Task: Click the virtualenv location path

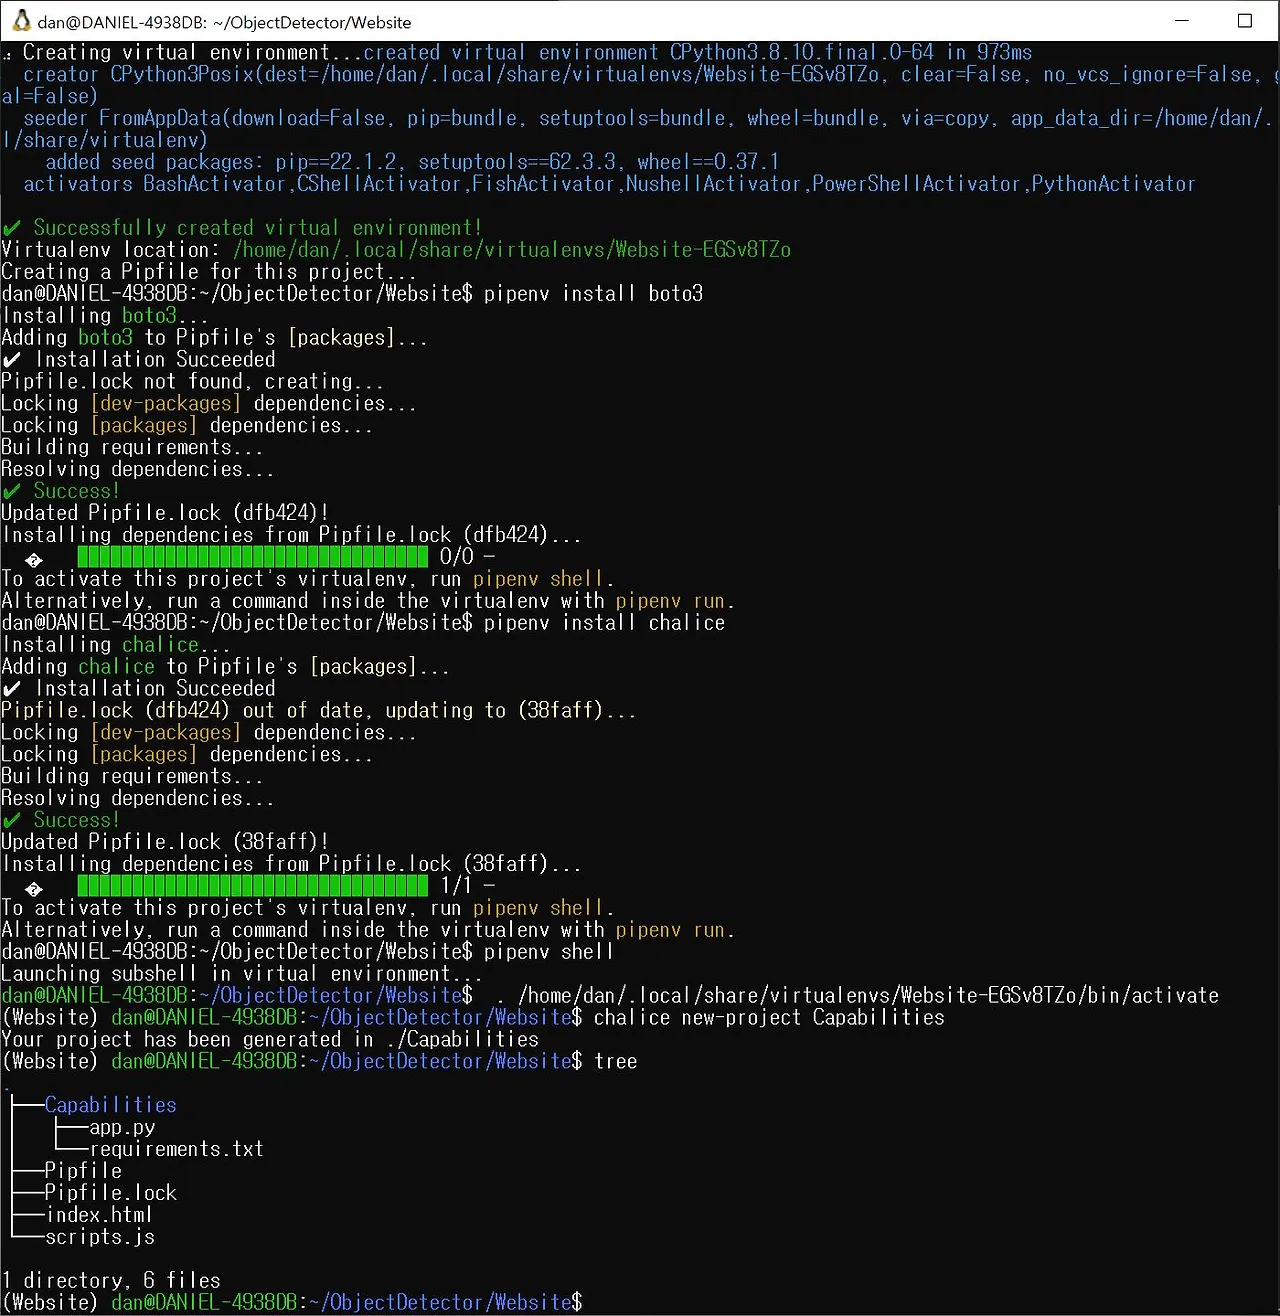Action: 512,250
